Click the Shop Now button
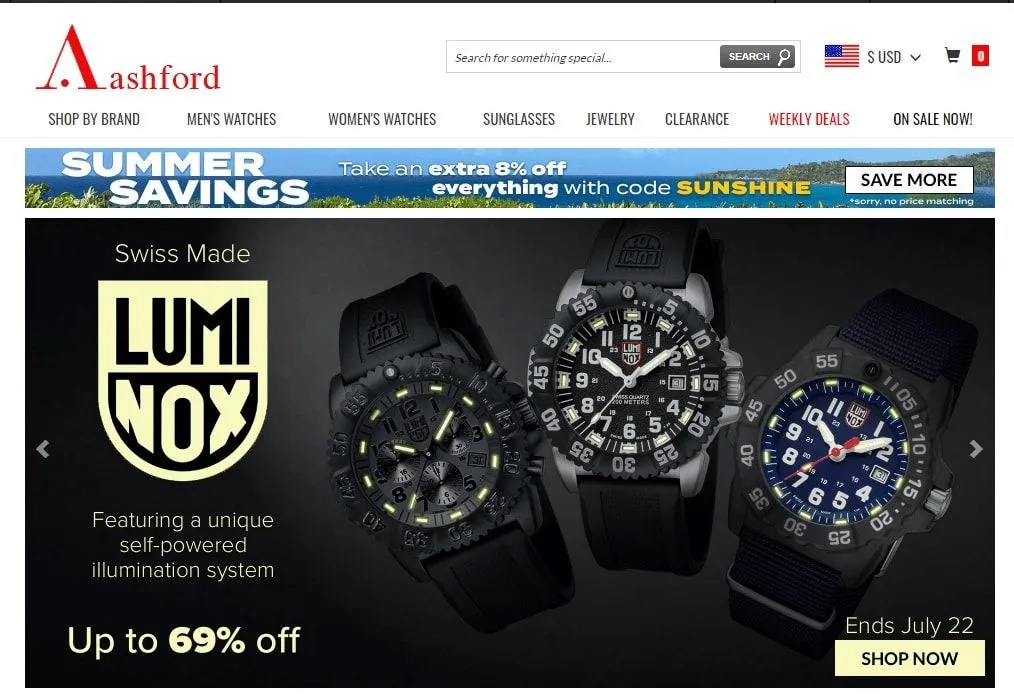Viewport: 1014px width, 696px height. (x=909, y=658)
